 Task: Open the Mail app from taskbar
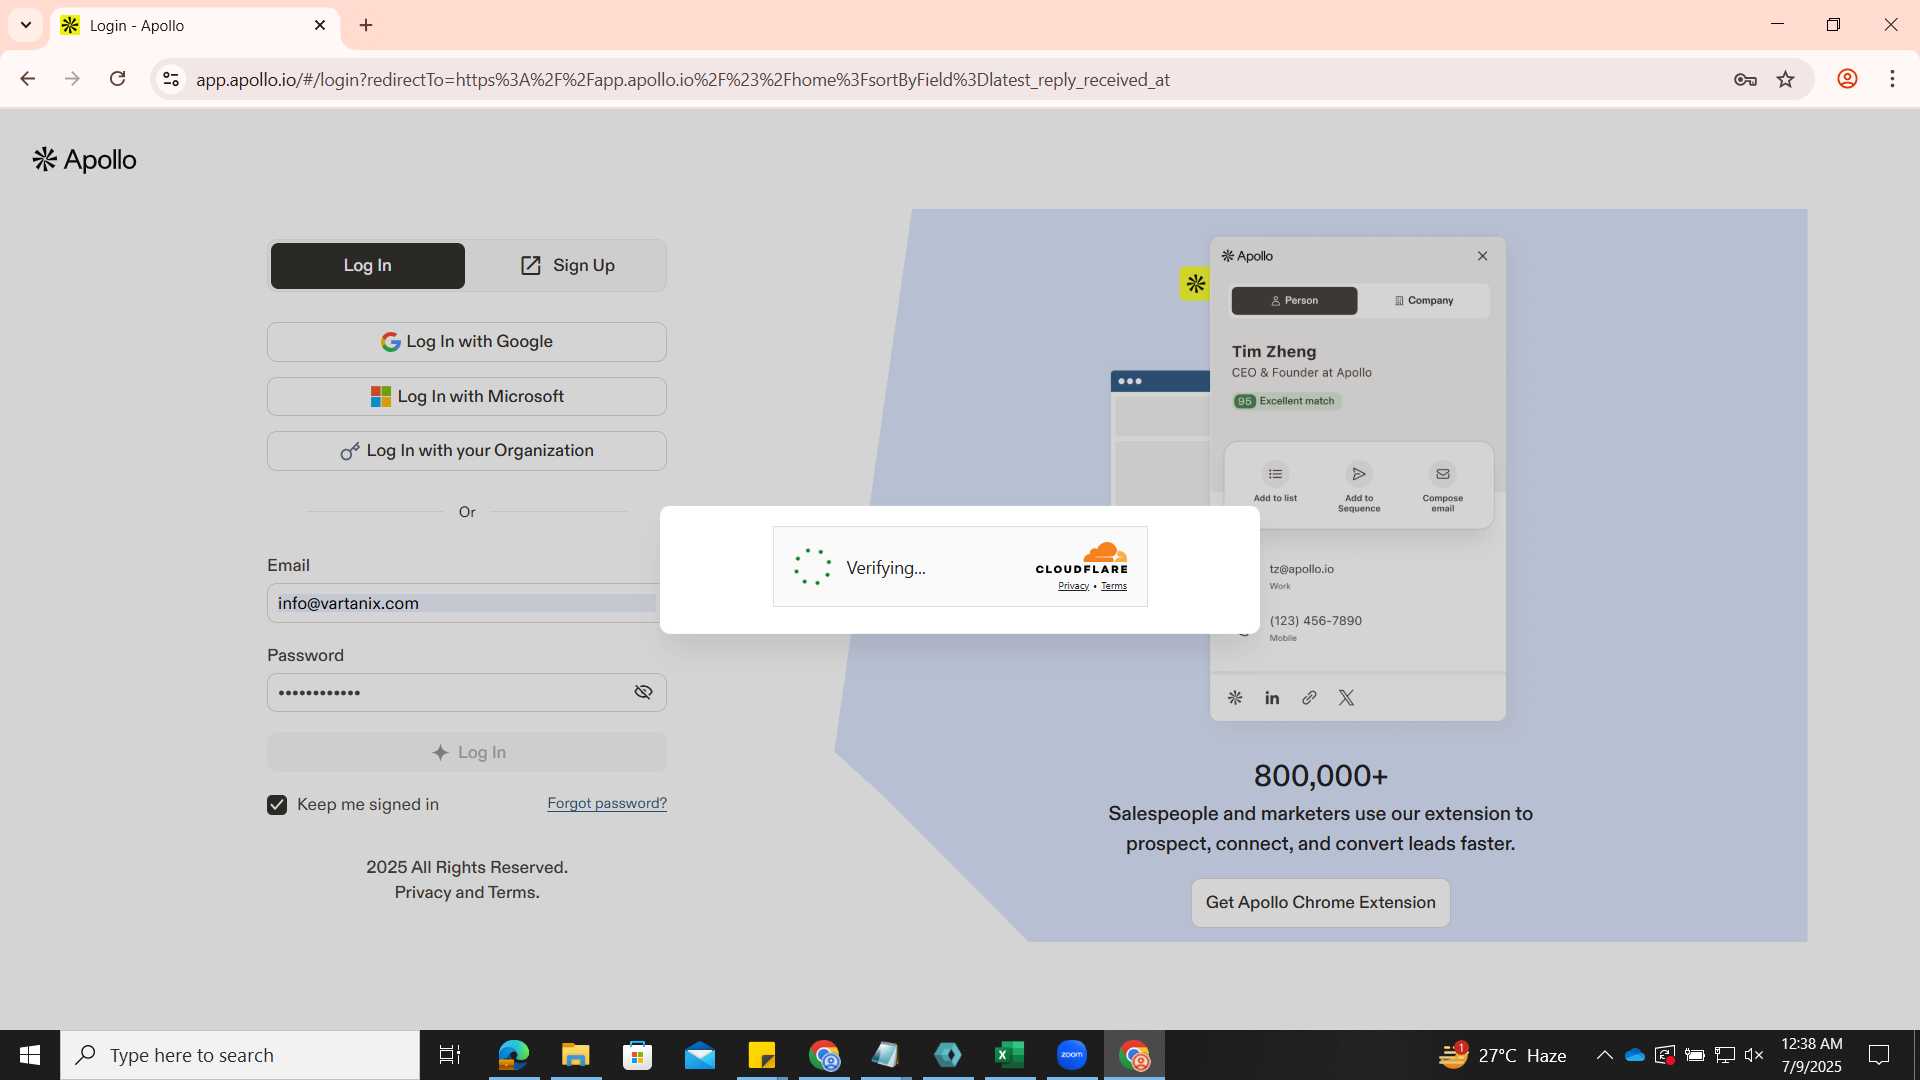pos(700,1055)
